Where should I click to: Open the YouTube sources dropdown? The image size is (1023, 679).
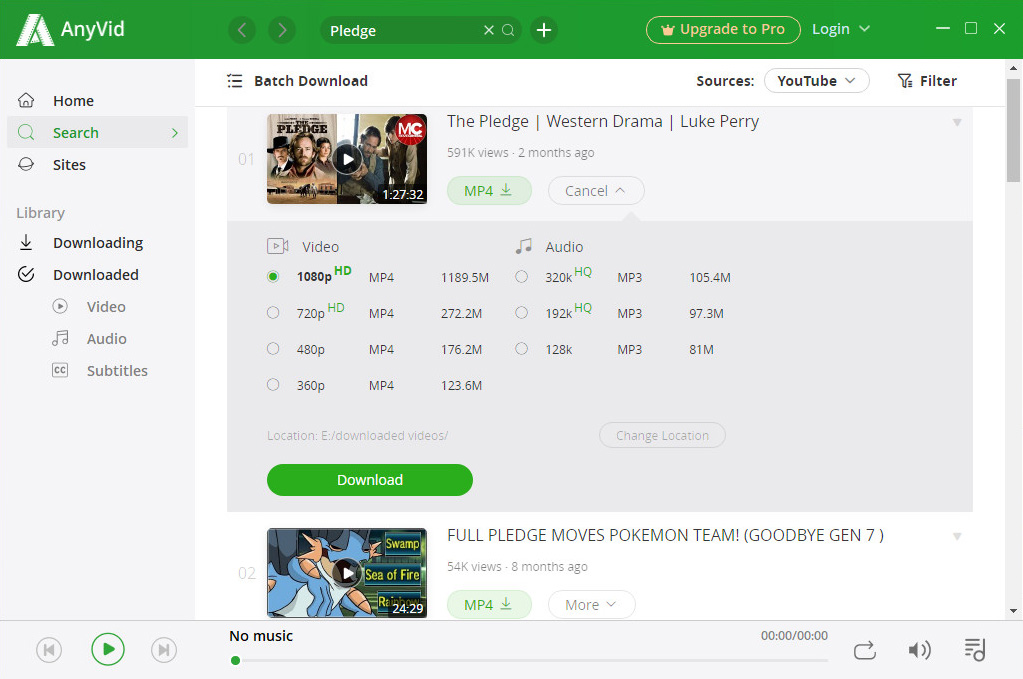click(816, 81)
